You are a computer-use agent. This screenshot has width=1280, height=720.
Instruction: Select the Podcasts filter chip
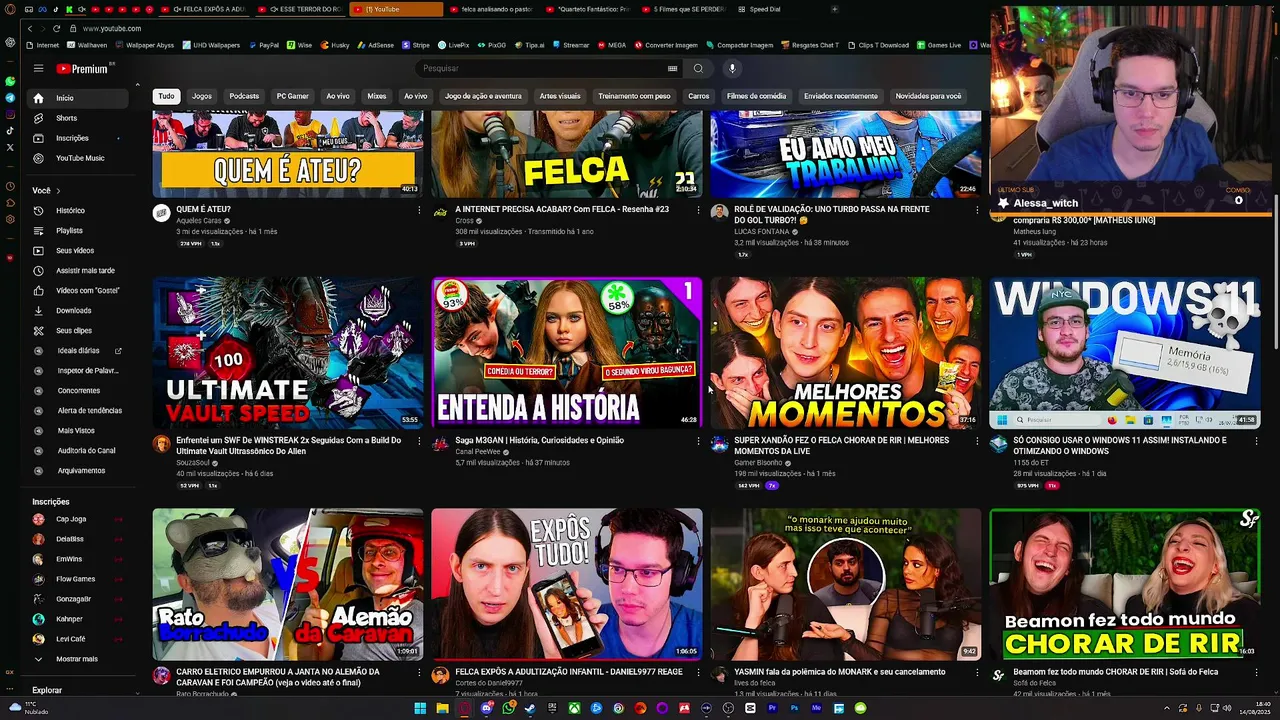(x=244, y=96)
